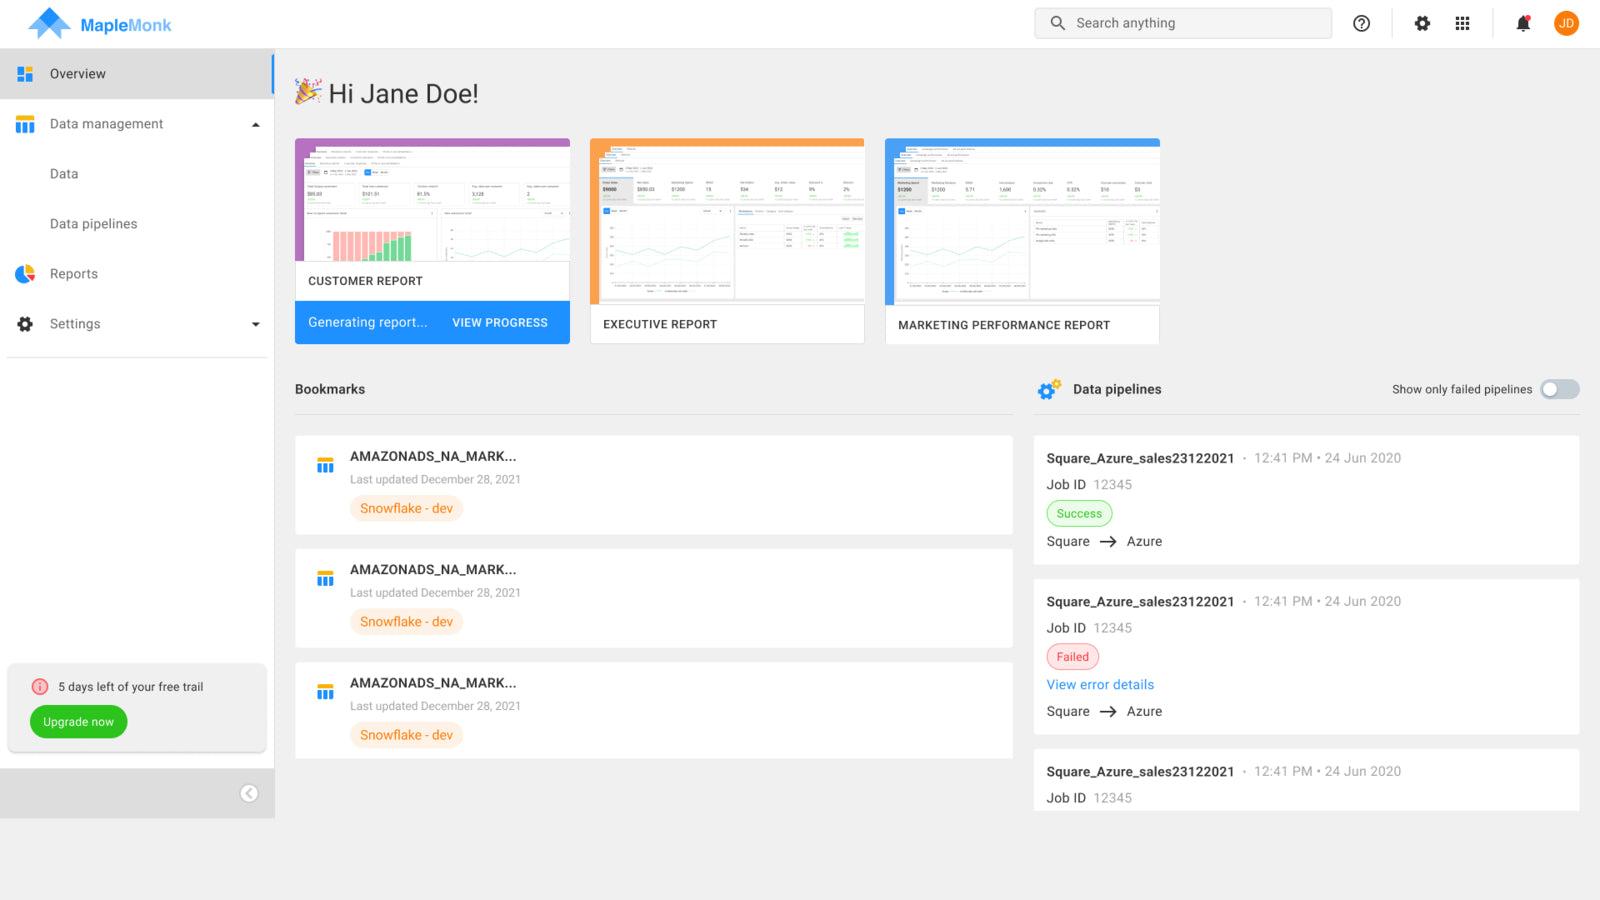Click the Upgrade now button
This screenshot has height=900, width=1600.
pyautogui.click(x=77, y=721)
